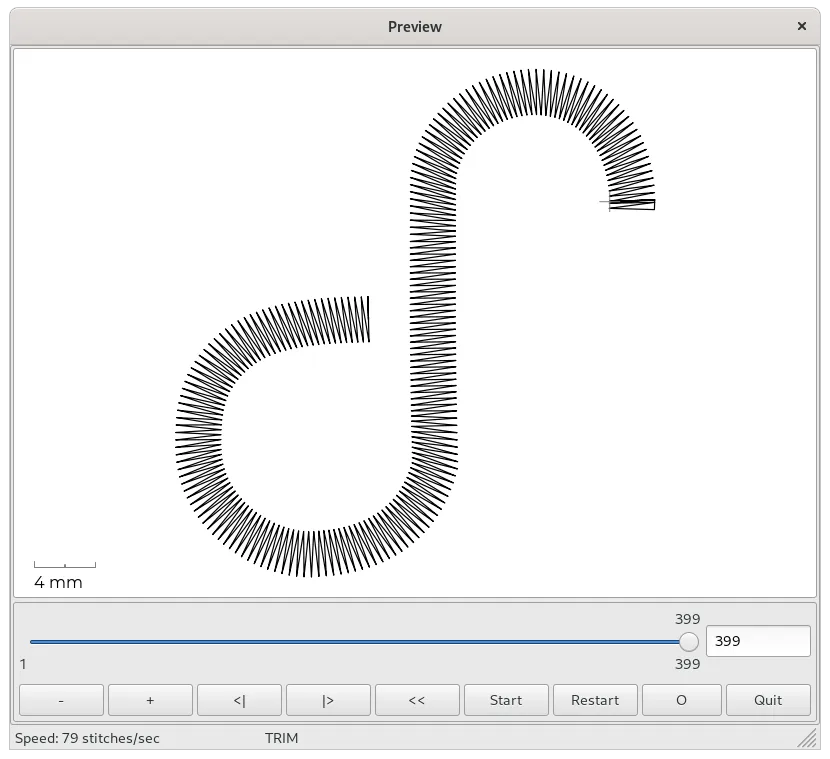The width and height of the screenshot is (830, 759).
Task: Click the Preview window title bar
Action: [x=414, y=27]
